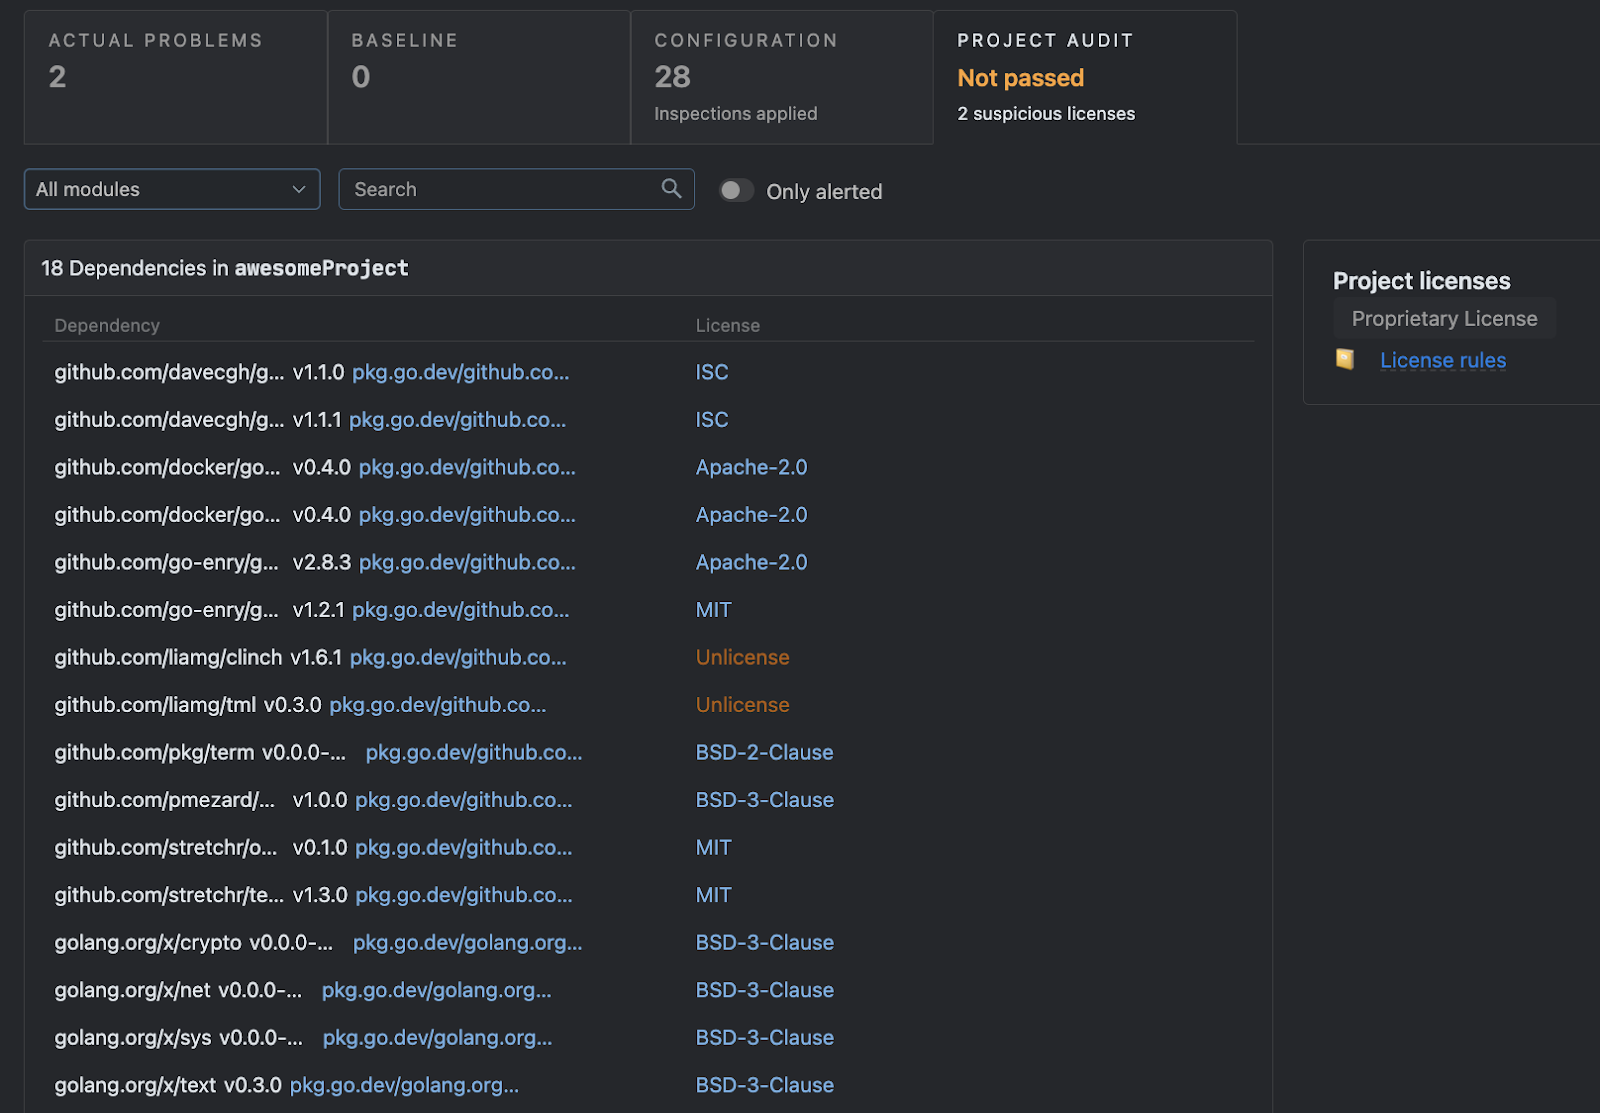Focus the Search input field

[x=517, y=189]
